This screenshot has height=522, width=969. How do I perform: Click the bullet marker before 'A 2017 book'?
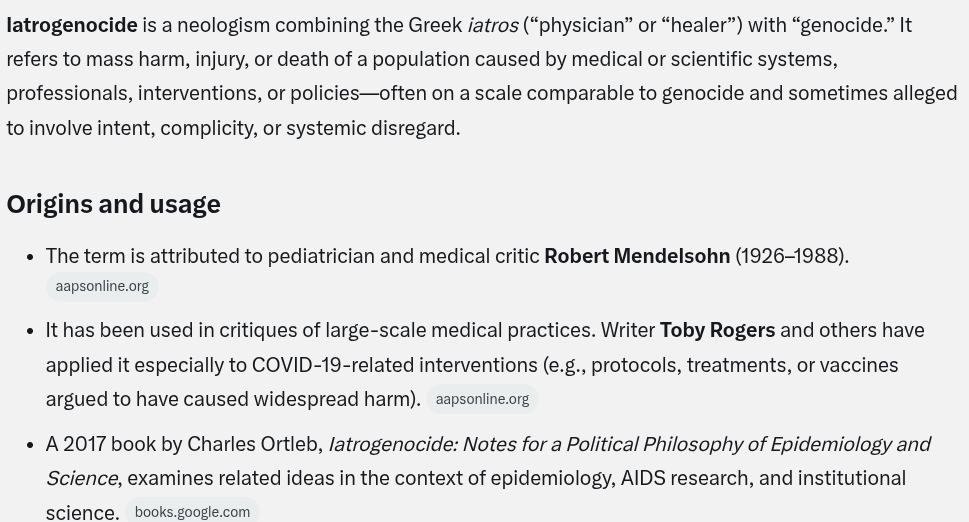[30, 445]
